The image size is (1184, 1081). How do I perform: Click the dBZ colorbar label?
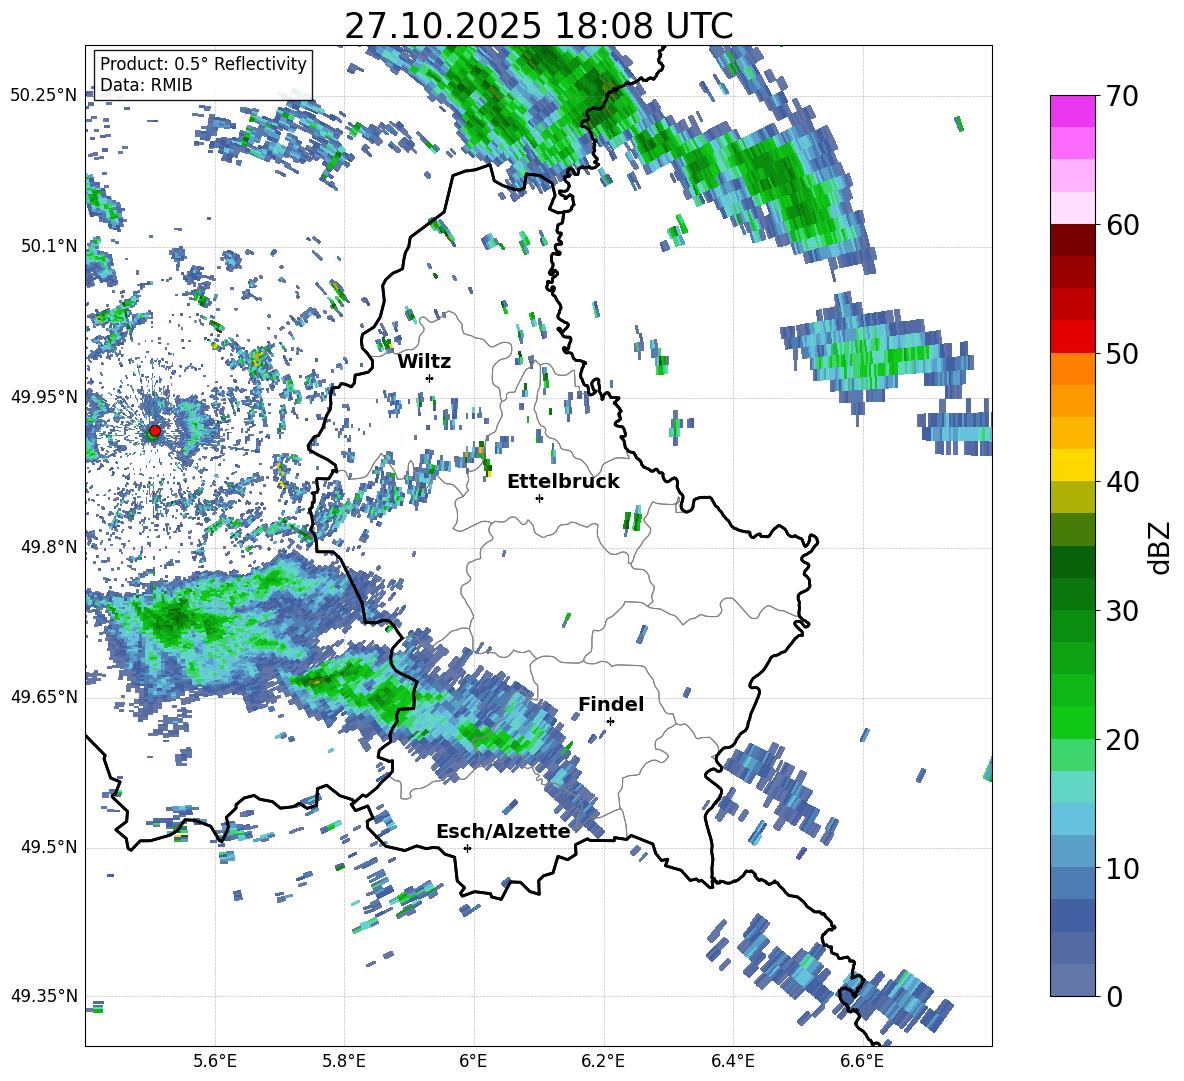click(1161, 547)
